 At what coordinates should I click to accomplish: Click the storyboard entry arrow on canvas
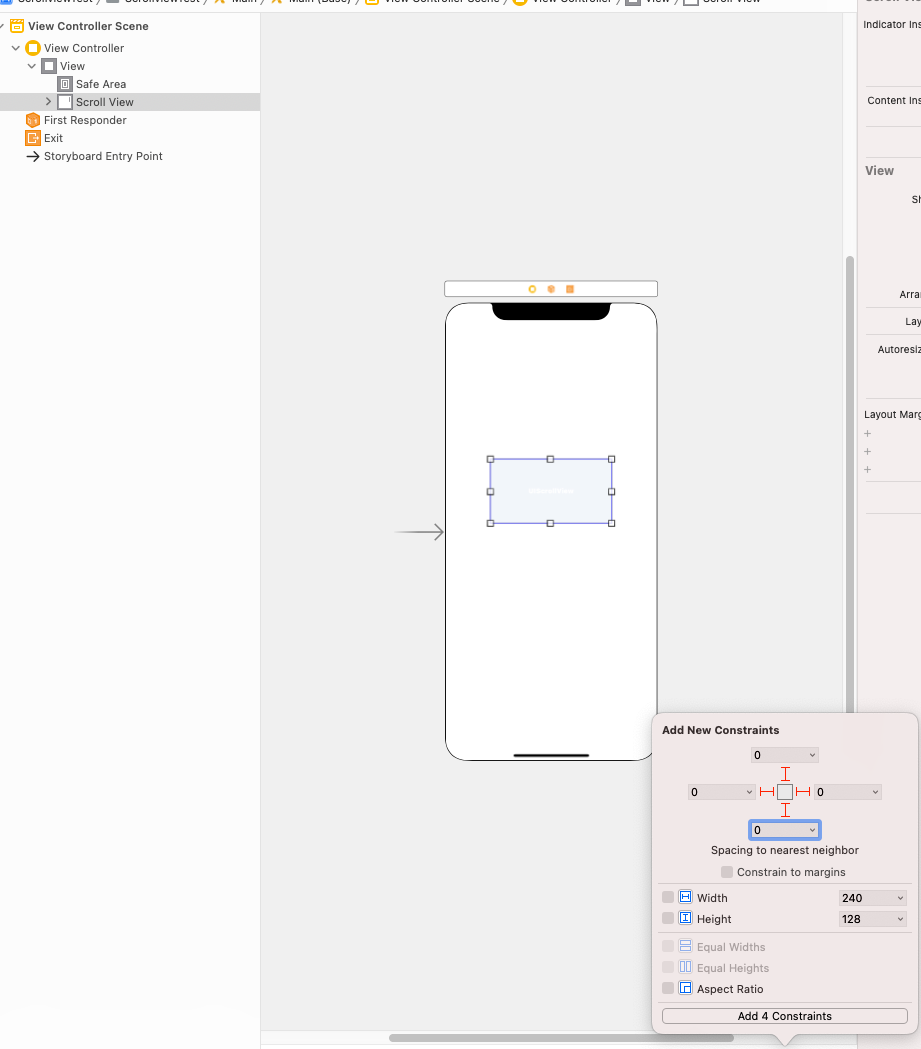point(419,532)
